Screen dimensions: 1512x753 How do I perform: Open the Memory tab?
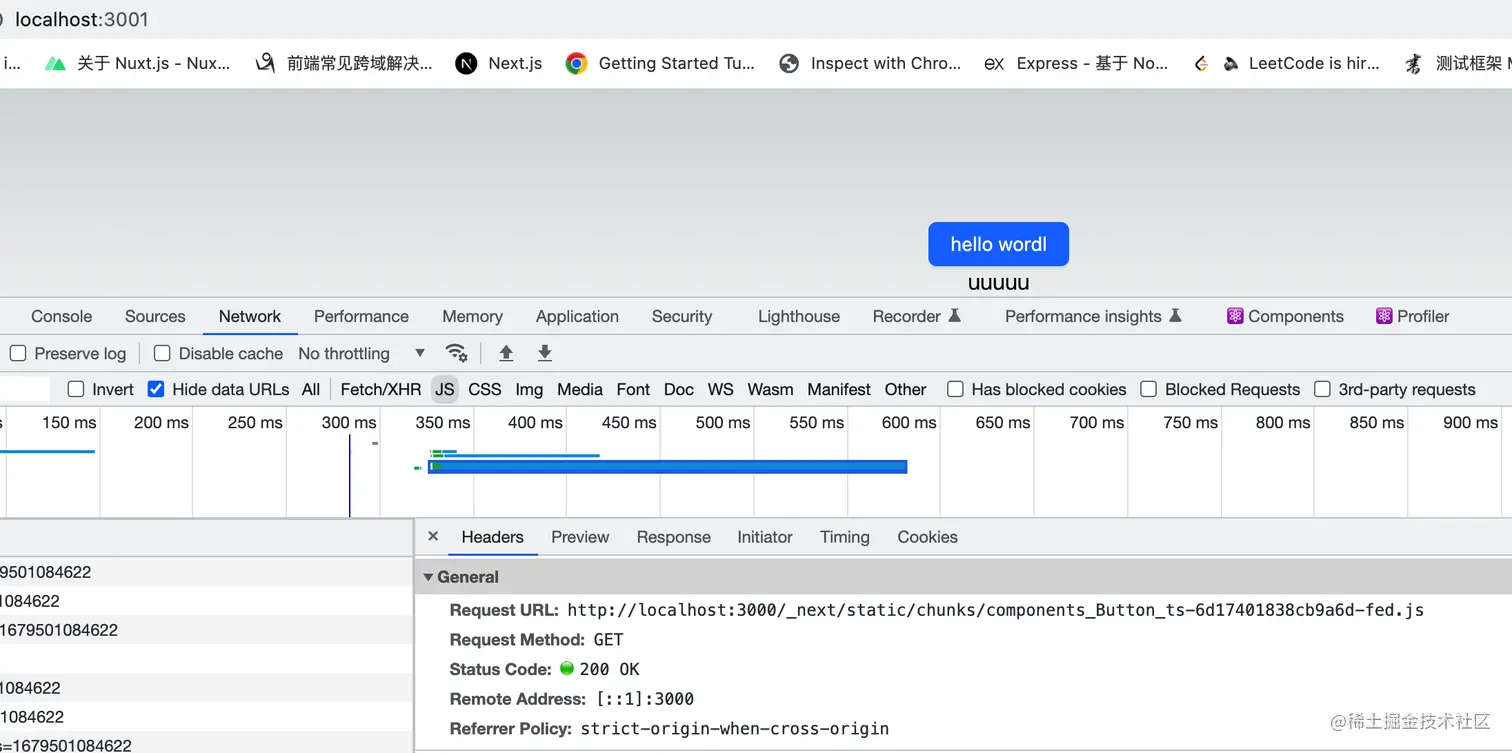tap(472, 316)
